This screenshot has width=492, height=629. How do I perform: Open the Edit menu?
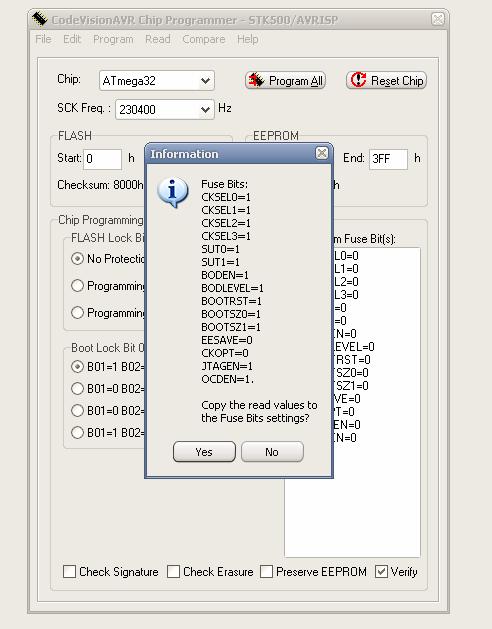72,39
